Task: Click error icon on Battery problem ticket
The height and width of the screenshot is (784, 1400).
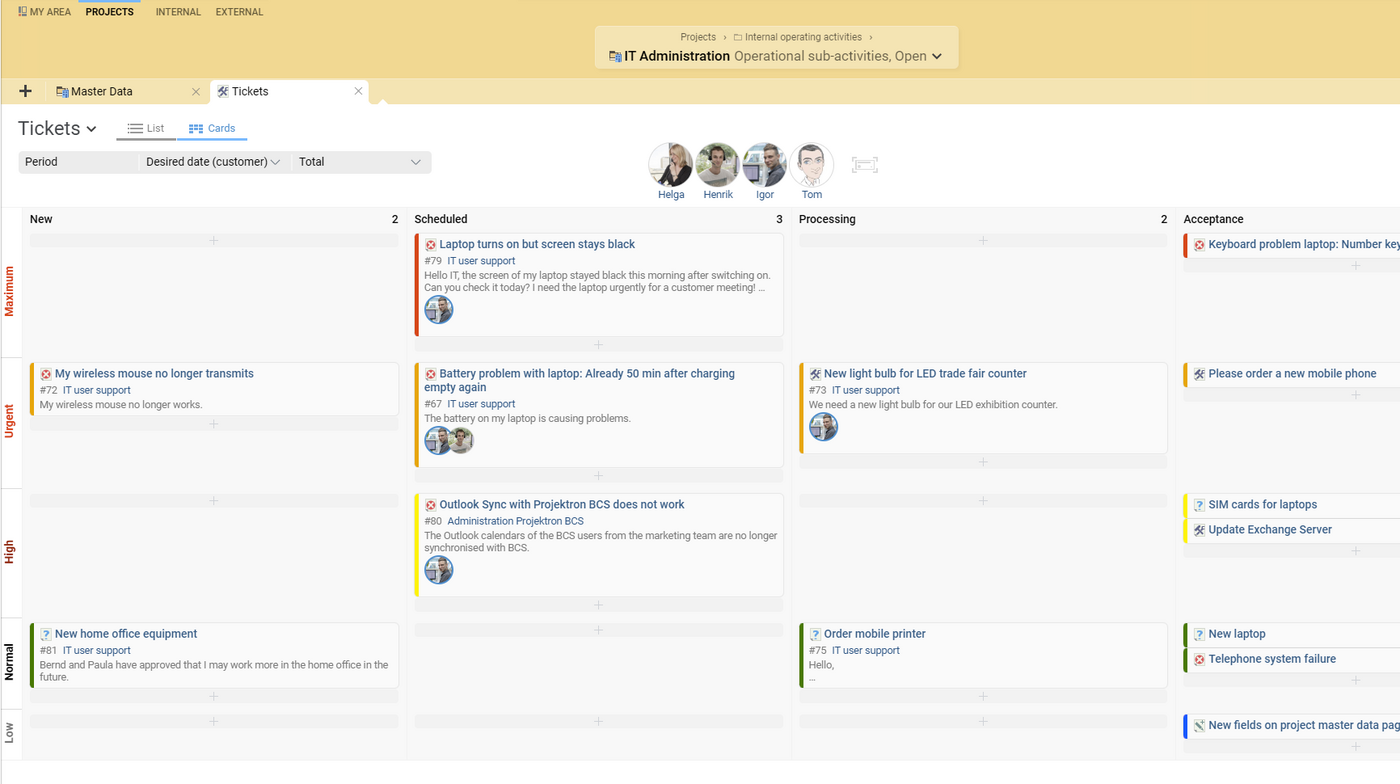Action: tap(430, 375)
